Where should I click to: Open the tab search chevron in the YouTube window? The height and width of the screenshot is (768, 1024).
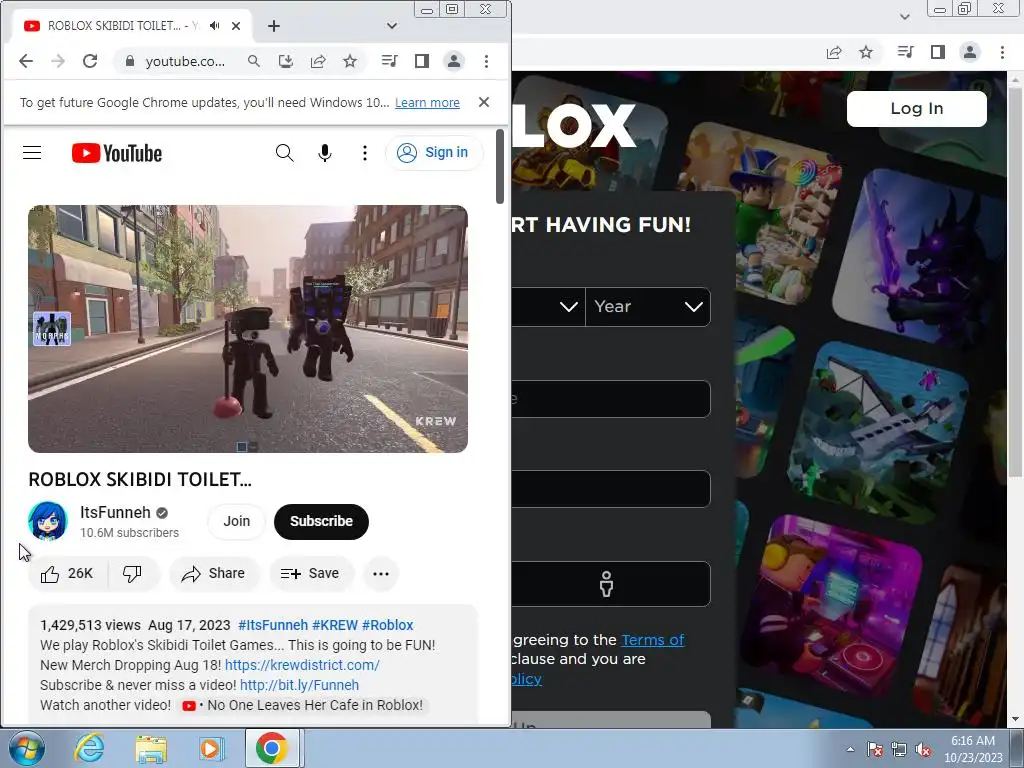(391, 25)
